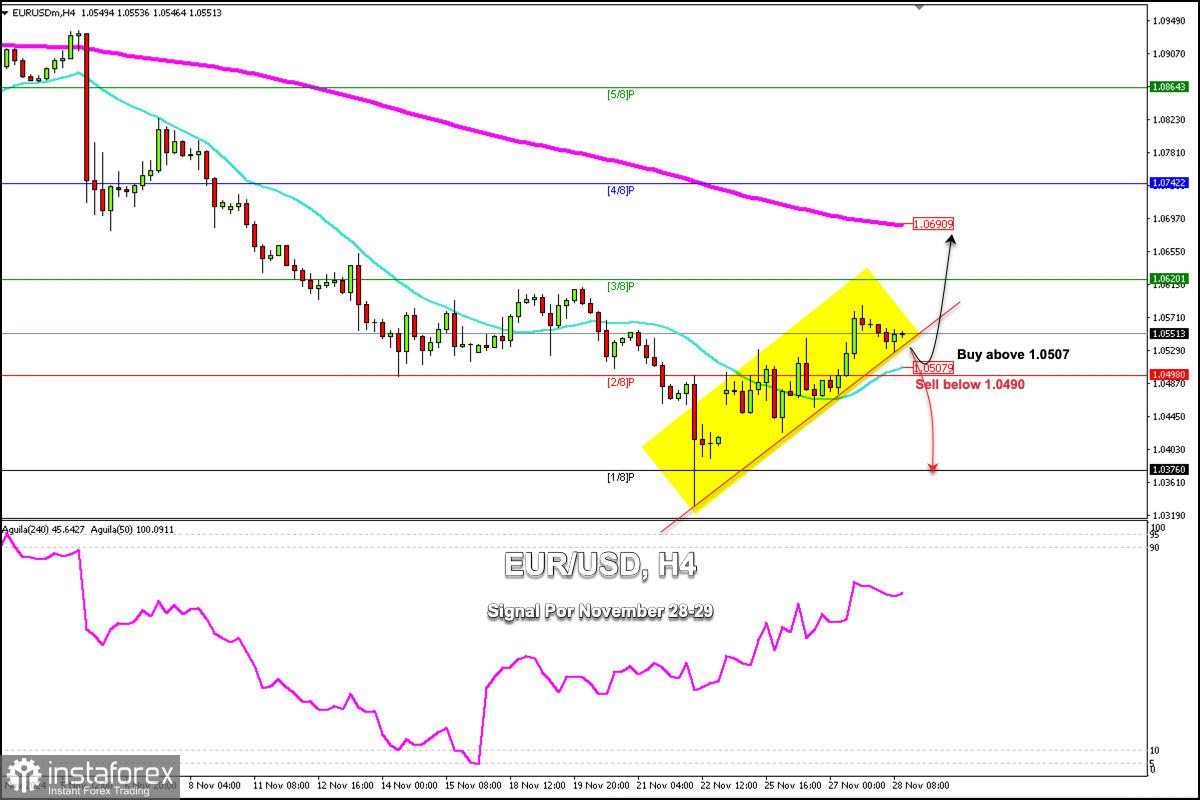
Task: Click the 1.04030 value on price axis
Action: click(x=1168, y=450)
